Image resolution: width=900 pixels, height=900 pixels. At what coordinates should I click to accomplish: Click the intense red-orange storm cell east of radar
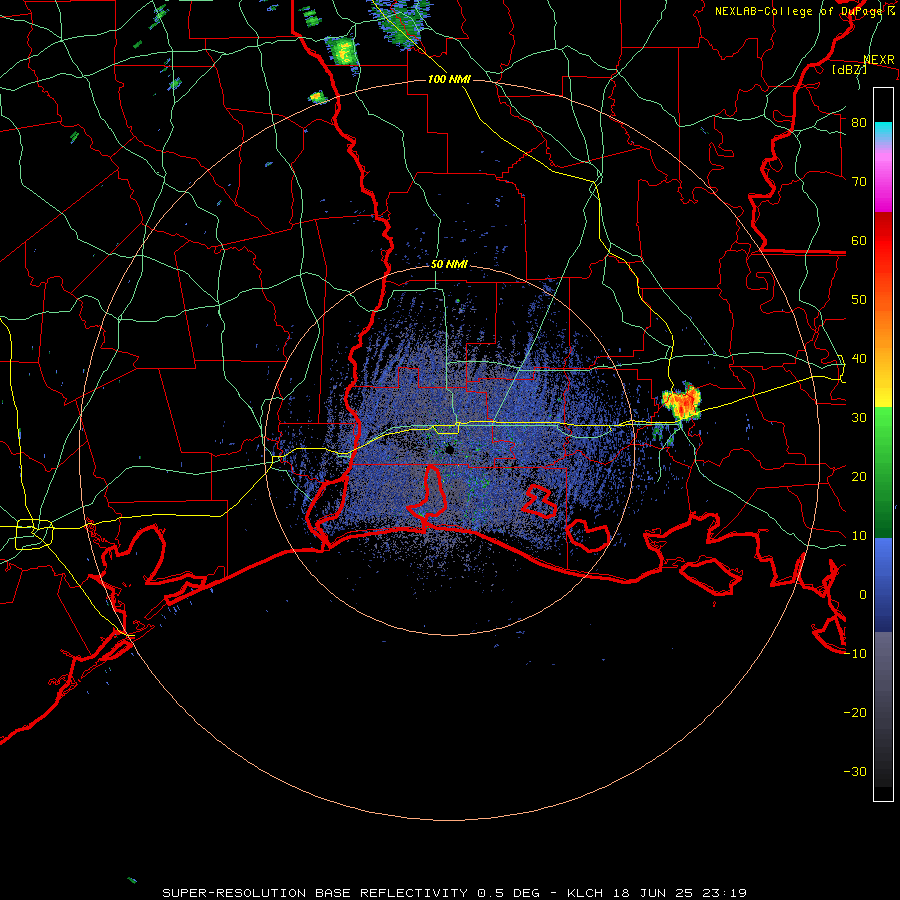point(682,402)
